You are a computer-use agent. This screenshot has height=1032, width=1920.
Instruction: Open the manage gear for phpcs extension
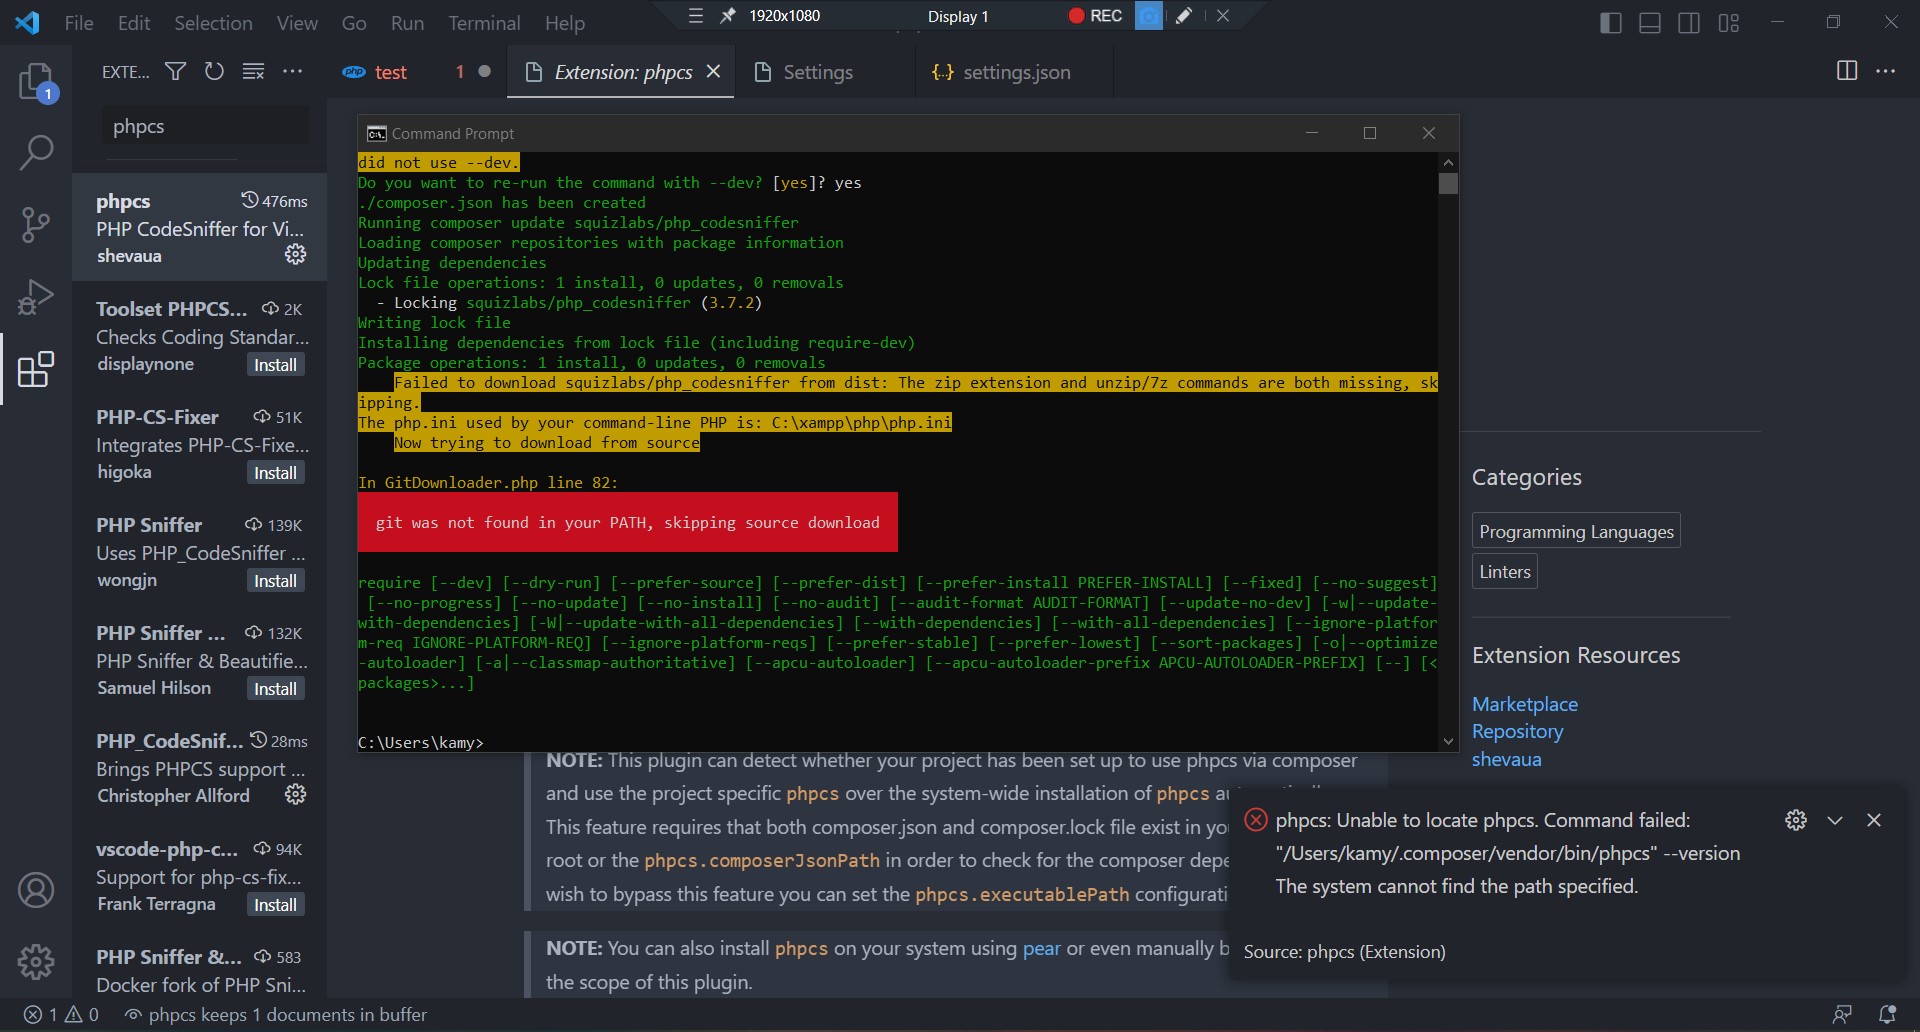(295, 254)
